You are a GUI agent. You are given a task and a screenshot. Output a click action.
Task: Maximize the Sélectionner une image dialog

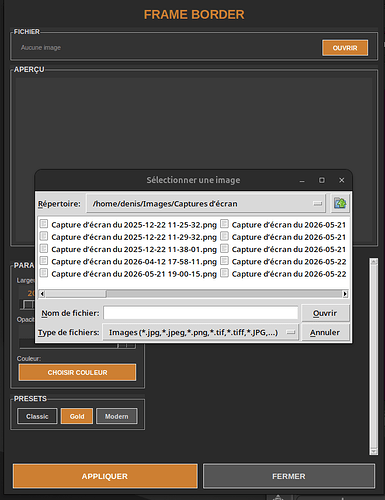322,180
